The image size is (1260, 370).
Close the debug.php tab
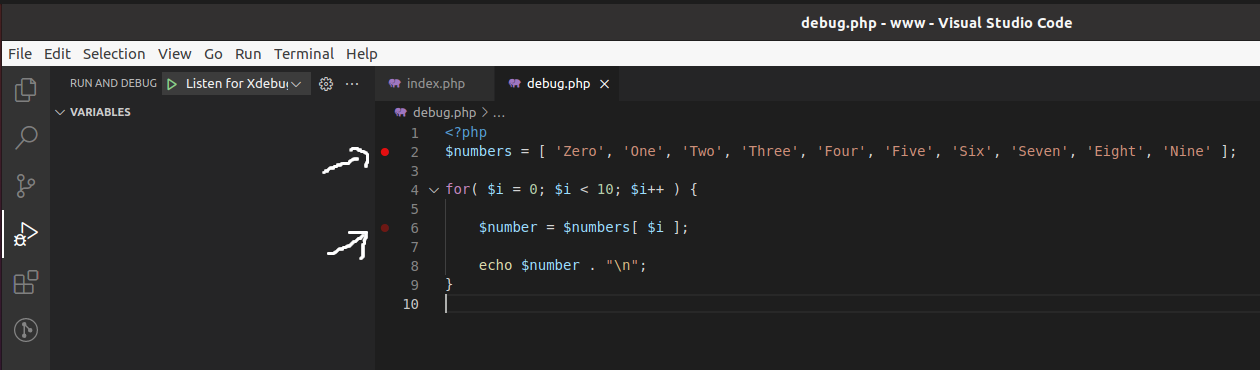coord(604,84)
